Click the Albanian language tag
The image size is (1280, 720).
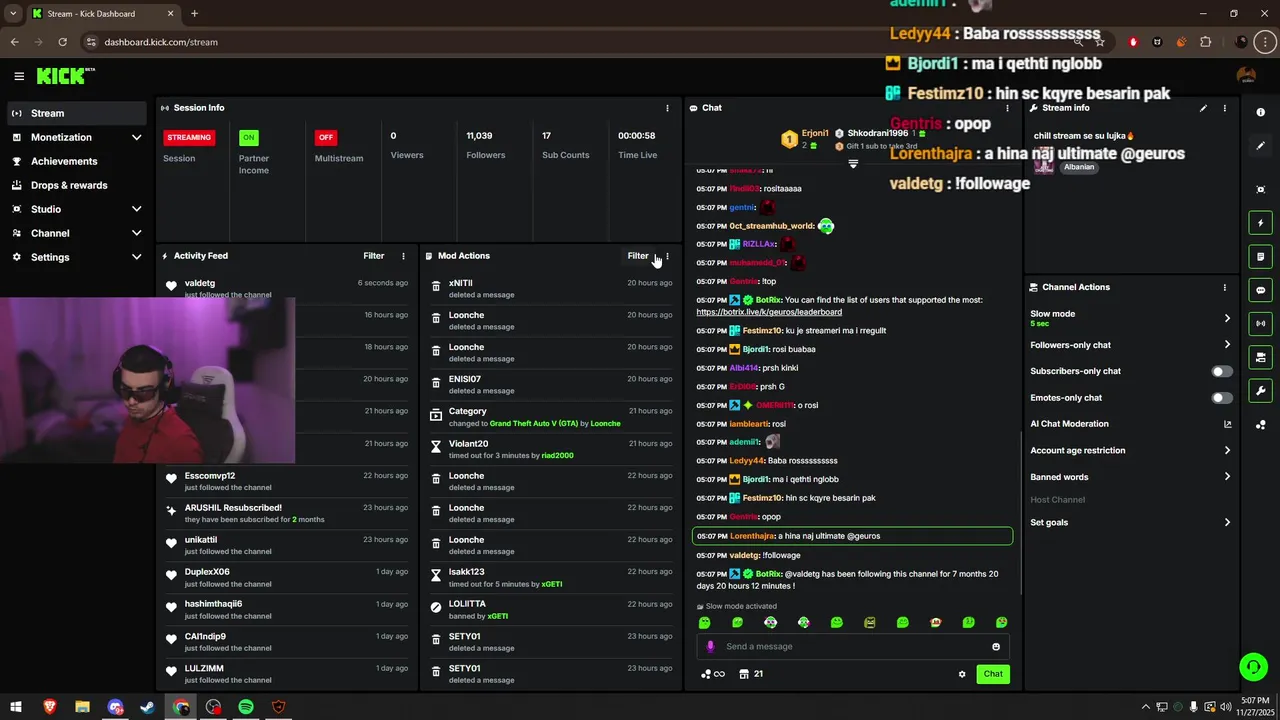tap(1078, 167)
